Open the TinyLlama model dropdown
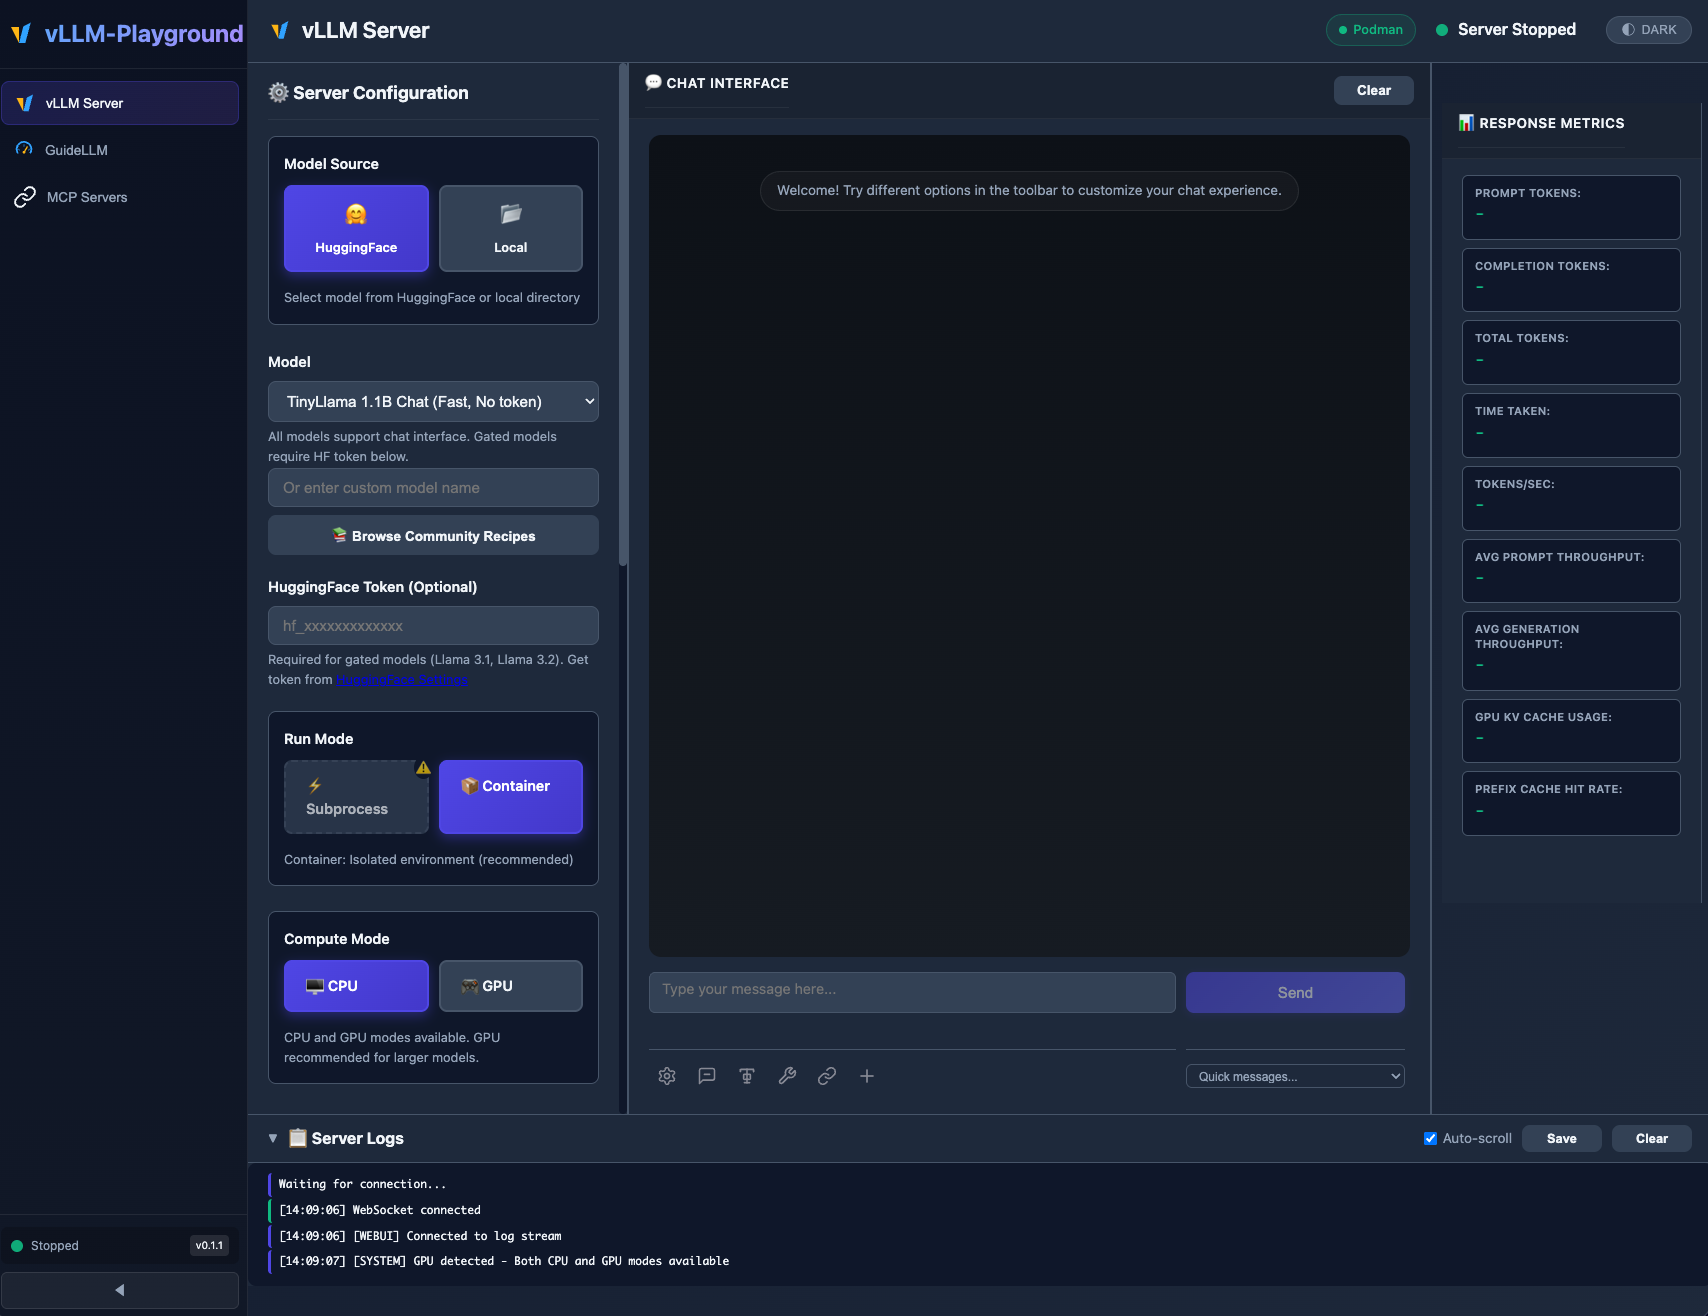Image resolution: width=1708 pixels, height=1316 pixels. [x=433, y=402]
